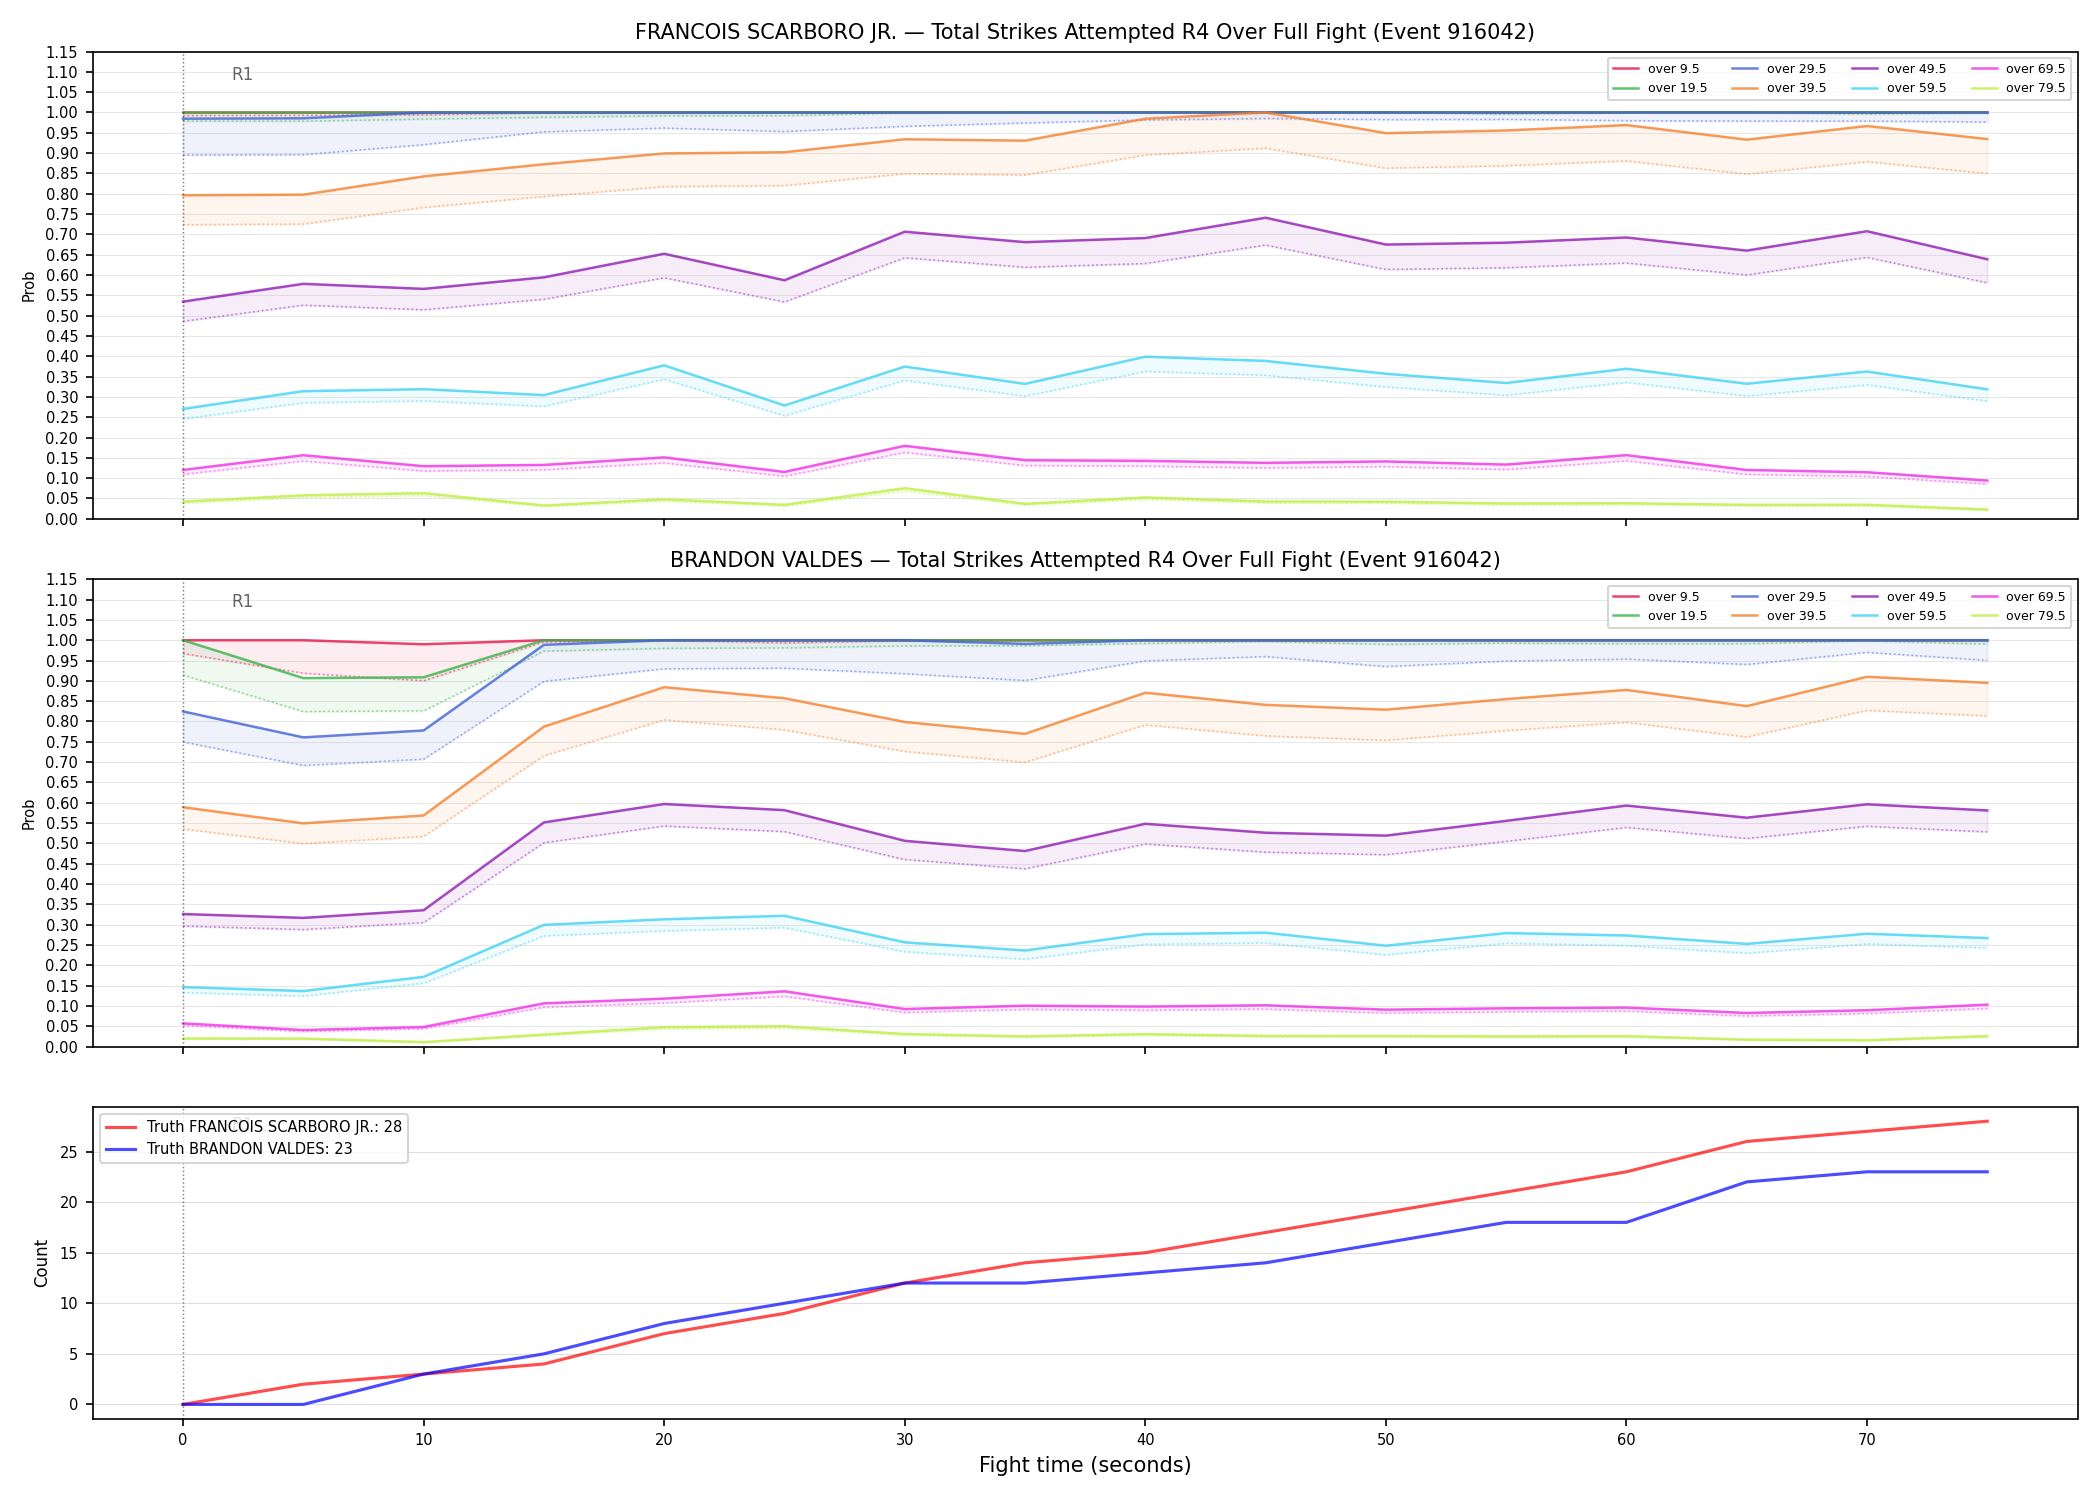
Task: Pick 'over 29.5' label in Valdes chart legend
Action: point(1796,597)
